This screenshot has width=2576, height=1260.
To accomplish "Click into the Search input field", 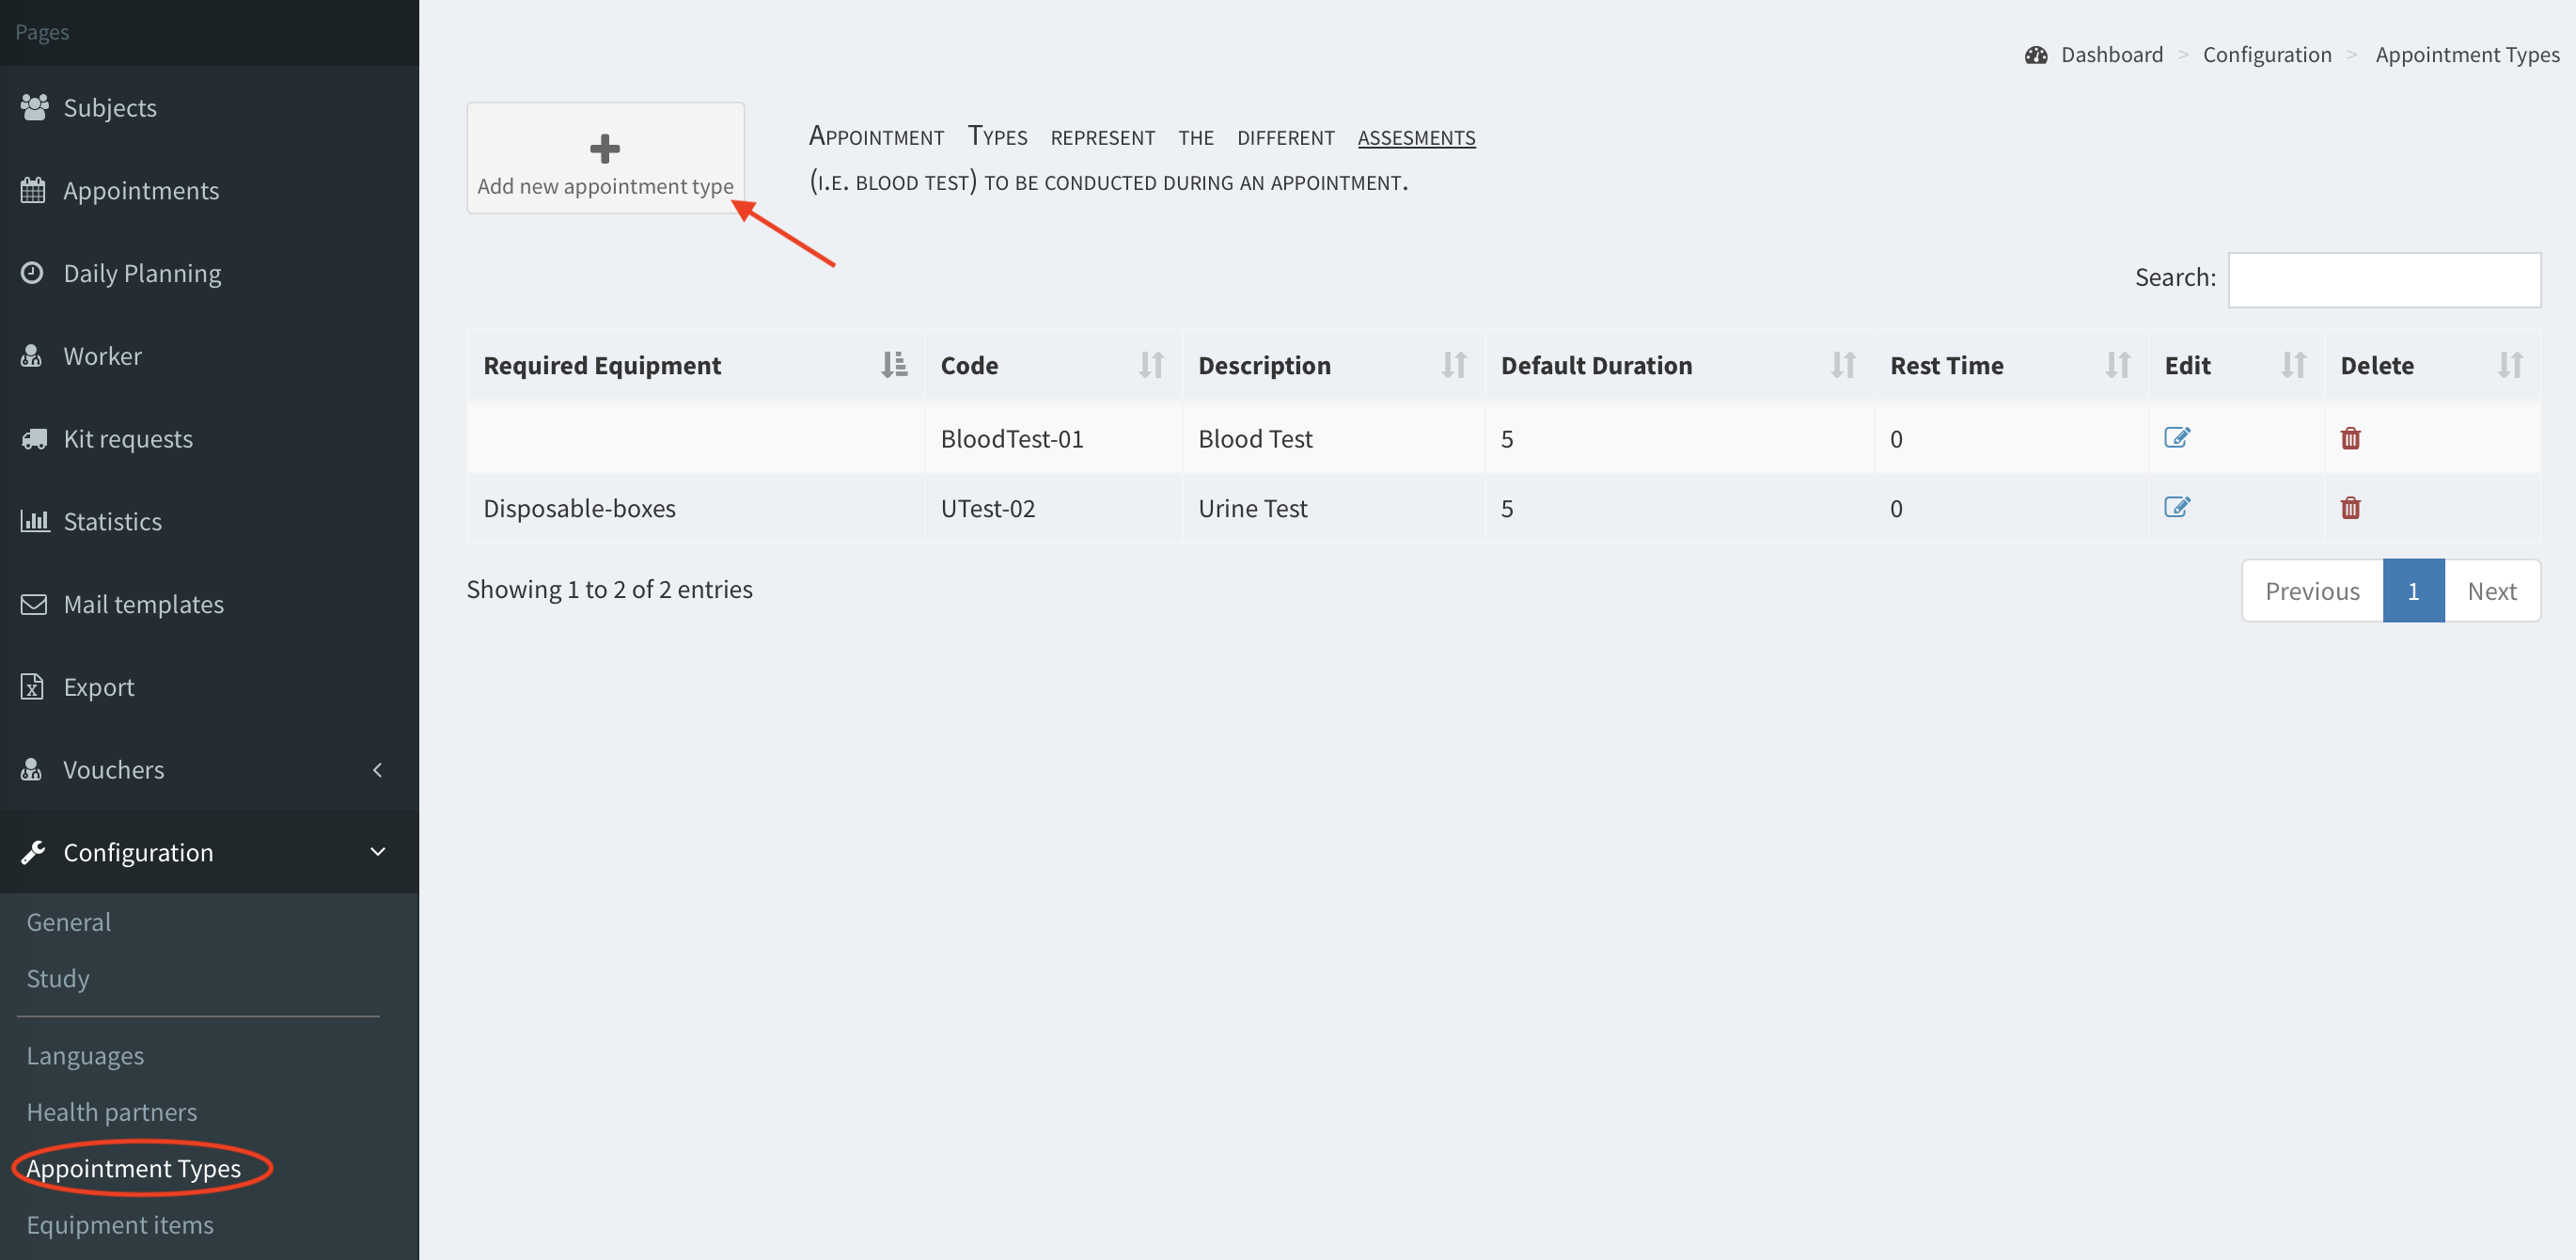I will pyautogui.click(x=2384, y=279).
